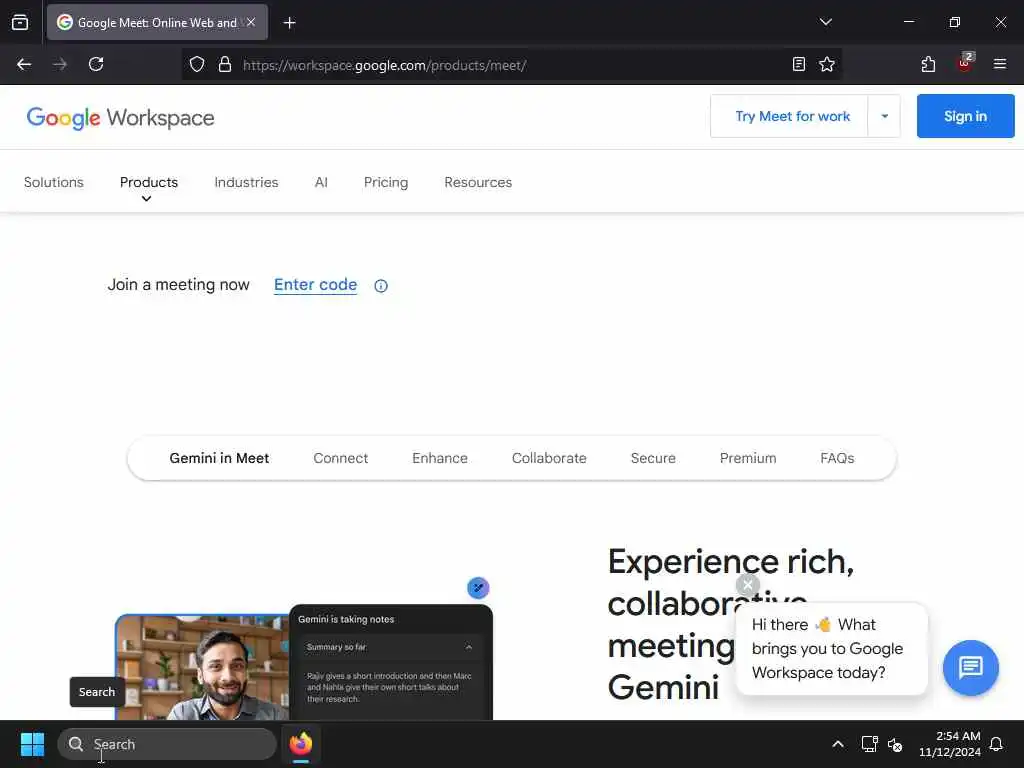1024x768 pixels.
Task: Close the Google Meet browser tab
Action: point(251,22)
